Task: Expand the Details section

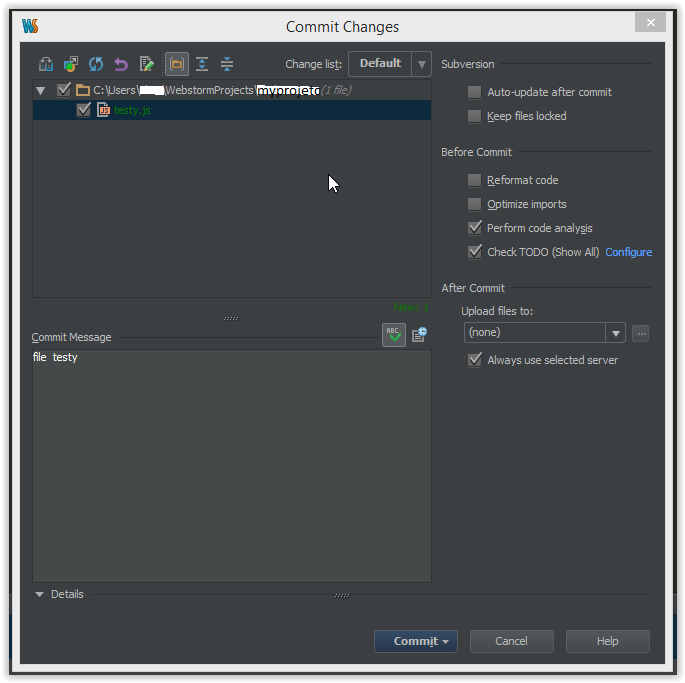Action: [40, 594]
